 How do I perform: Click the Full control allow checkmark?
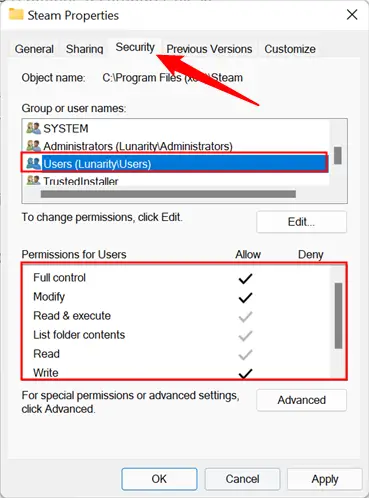245,278
